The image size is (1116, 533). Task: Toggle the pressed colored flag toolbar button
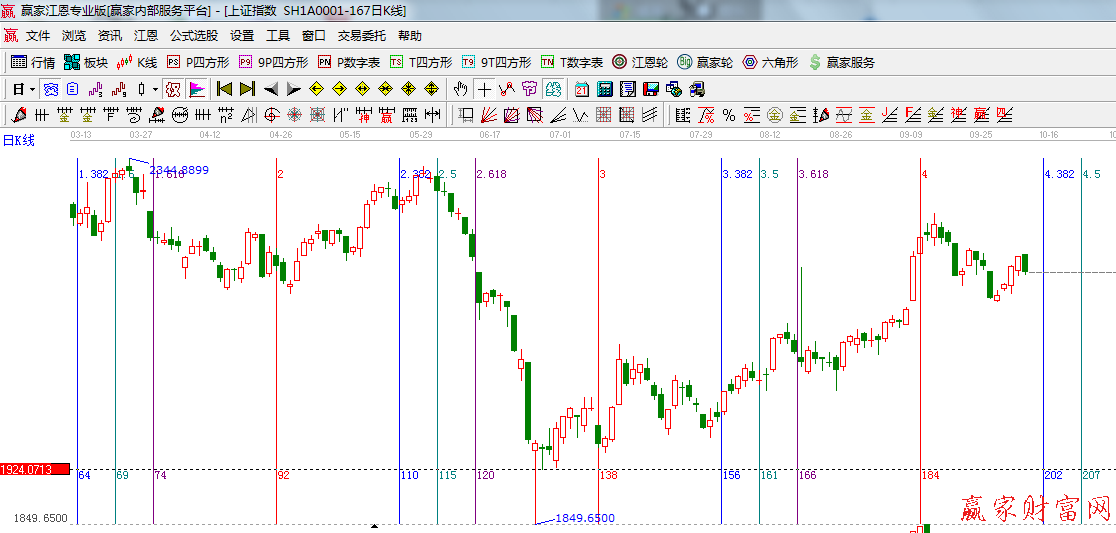(x=196, y=89)
